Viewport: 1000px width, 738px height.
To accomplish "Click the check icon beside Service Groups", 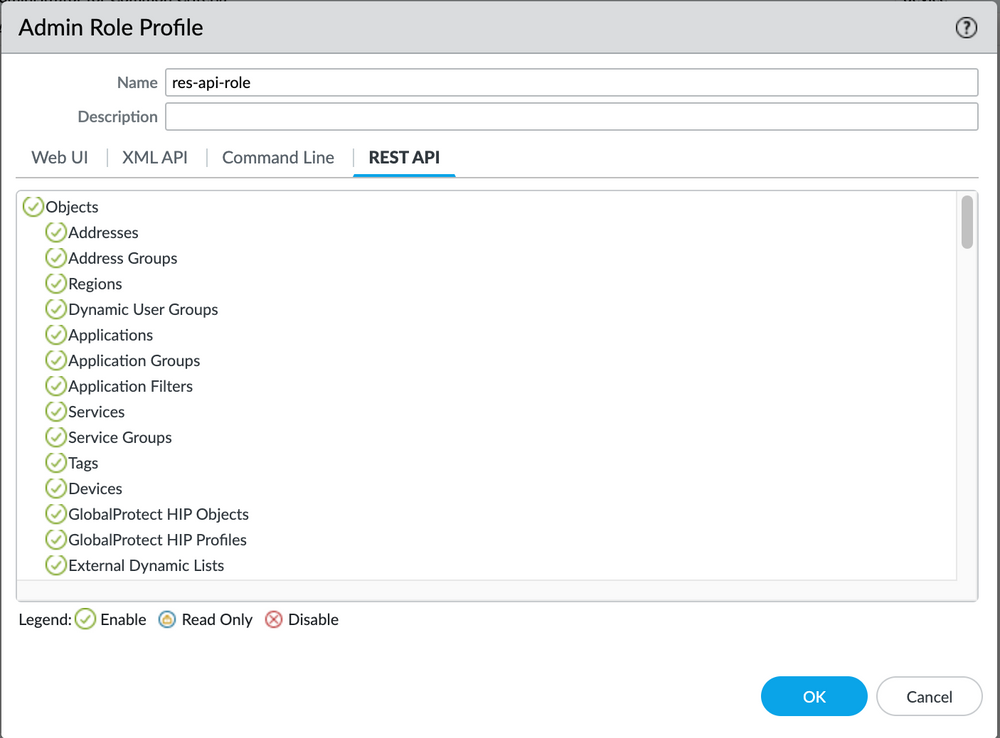I will pos(56,437).
